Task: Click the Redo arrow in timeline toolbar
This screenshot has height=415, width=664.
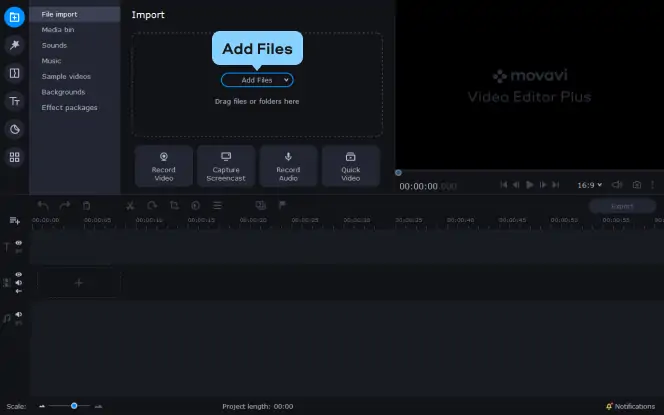Action: point(65,205)
